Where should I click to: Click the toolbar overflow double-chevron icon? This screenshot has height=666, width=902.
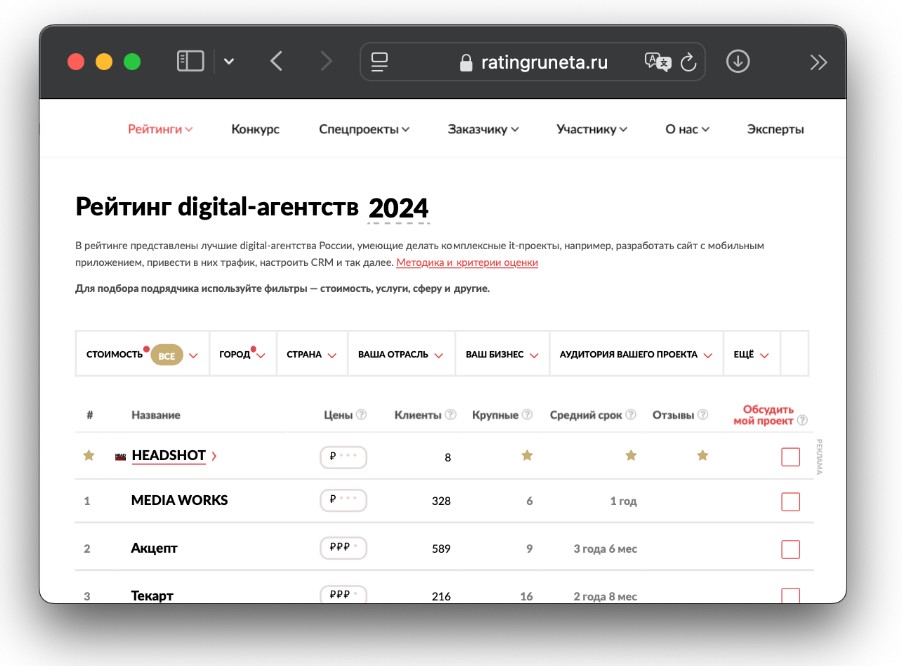tap(818, 62)
